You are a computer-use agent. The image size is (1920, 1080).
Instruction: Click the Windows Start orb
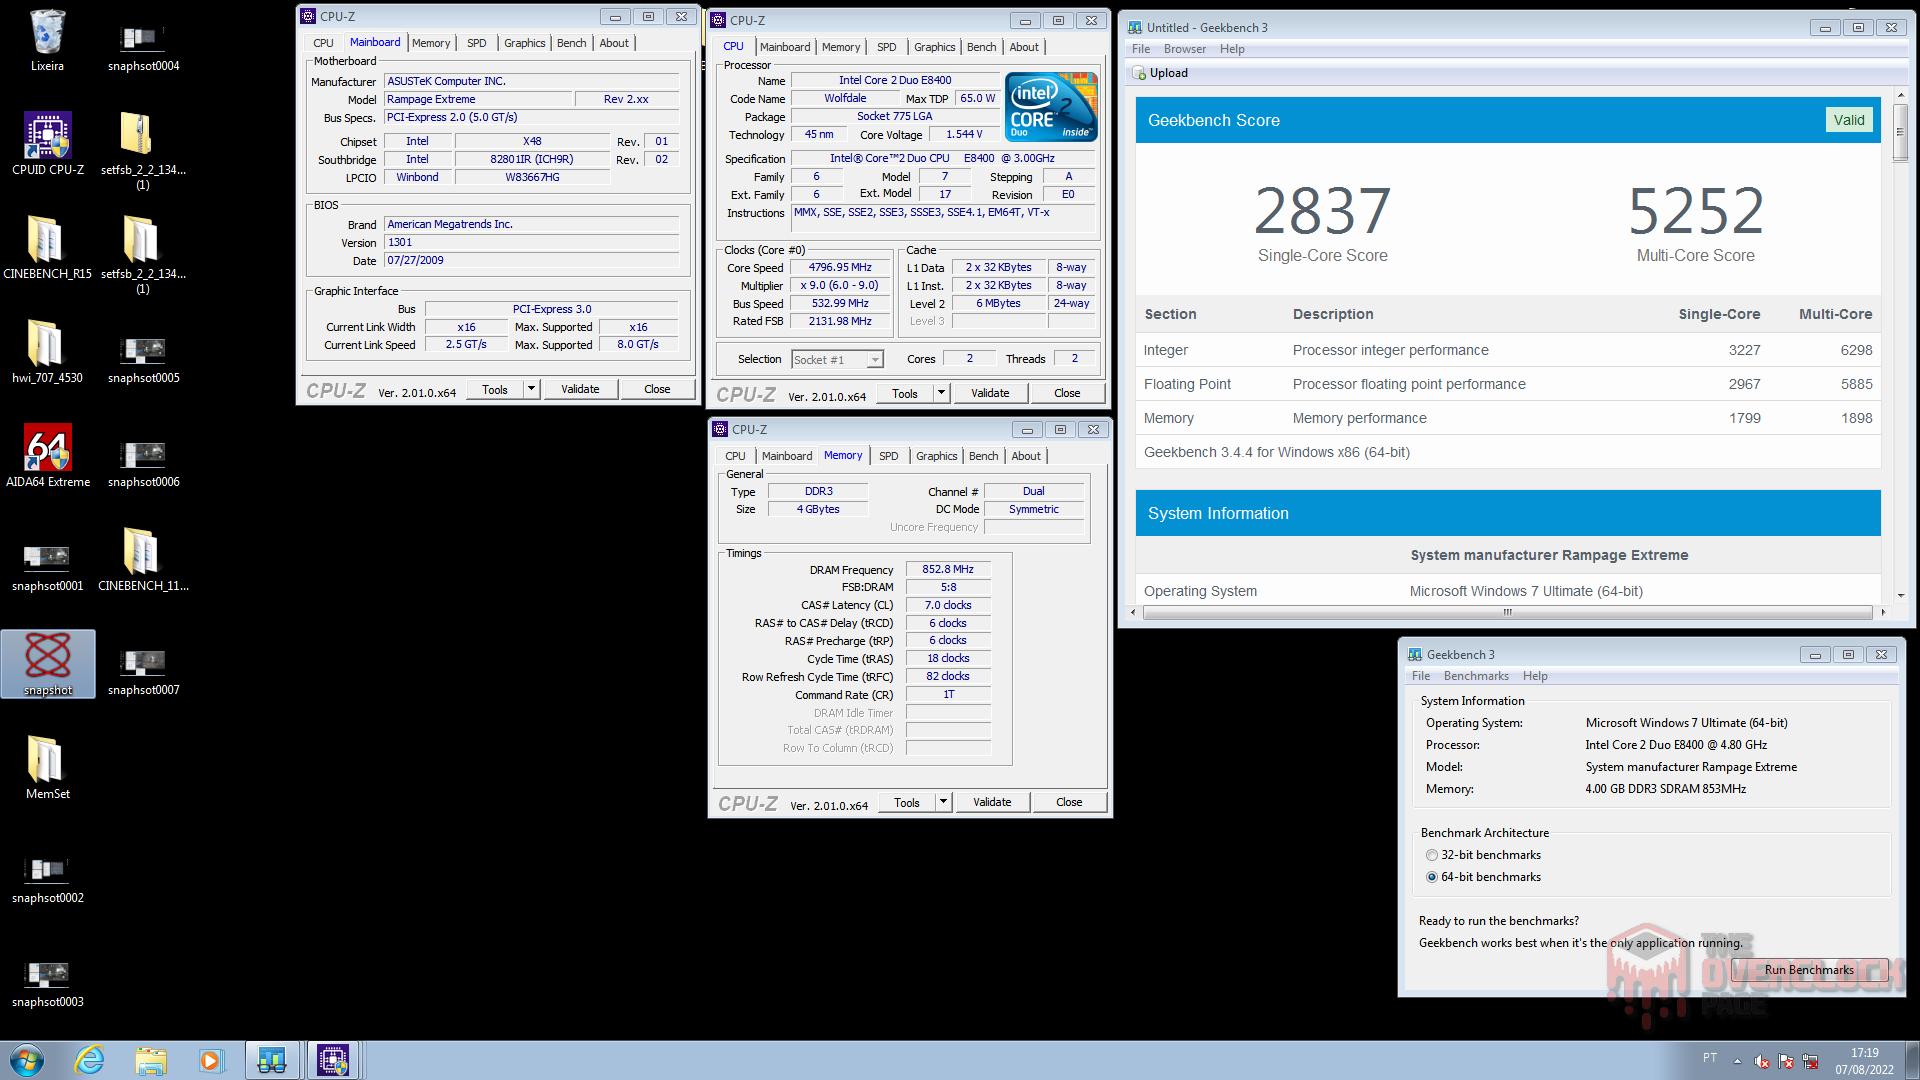(27, 1060)
